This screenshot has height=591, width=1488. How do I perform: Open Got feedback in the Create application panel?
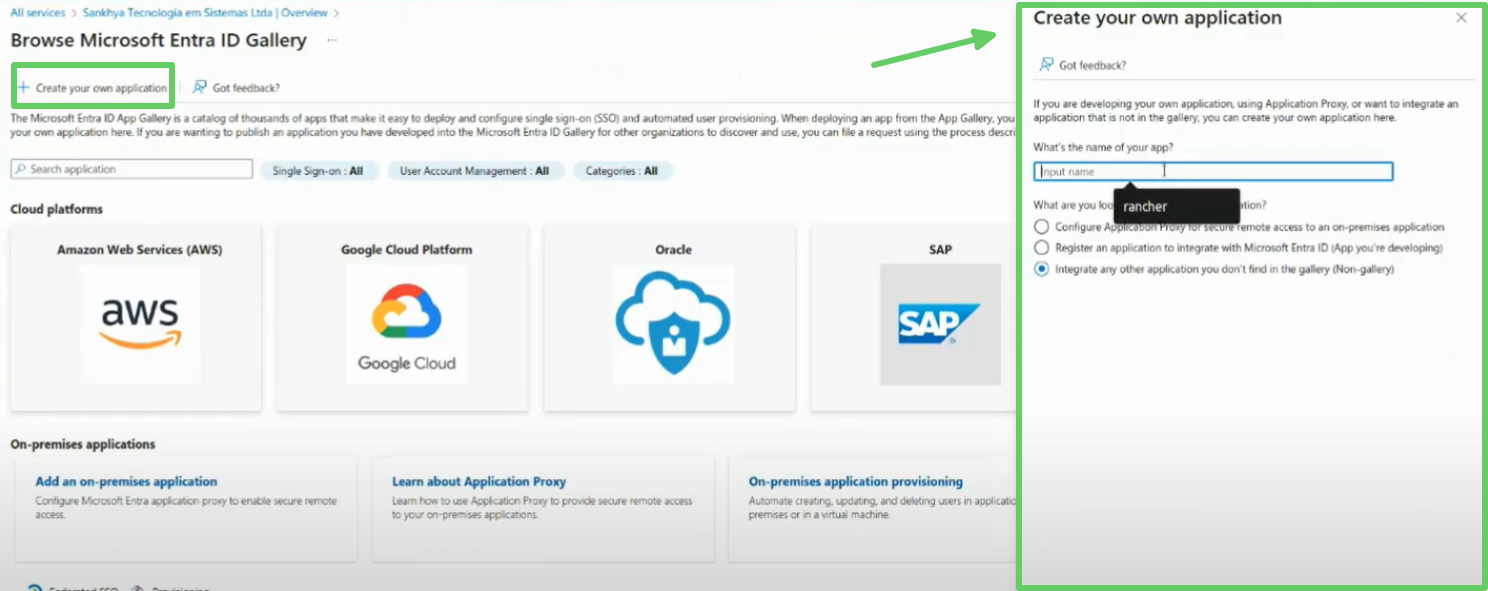tap(1082, 65)
